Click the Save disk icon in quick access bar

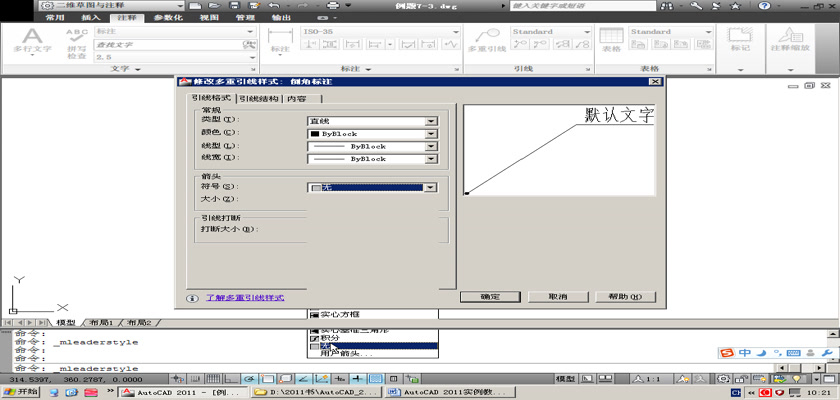click(234, 5)
